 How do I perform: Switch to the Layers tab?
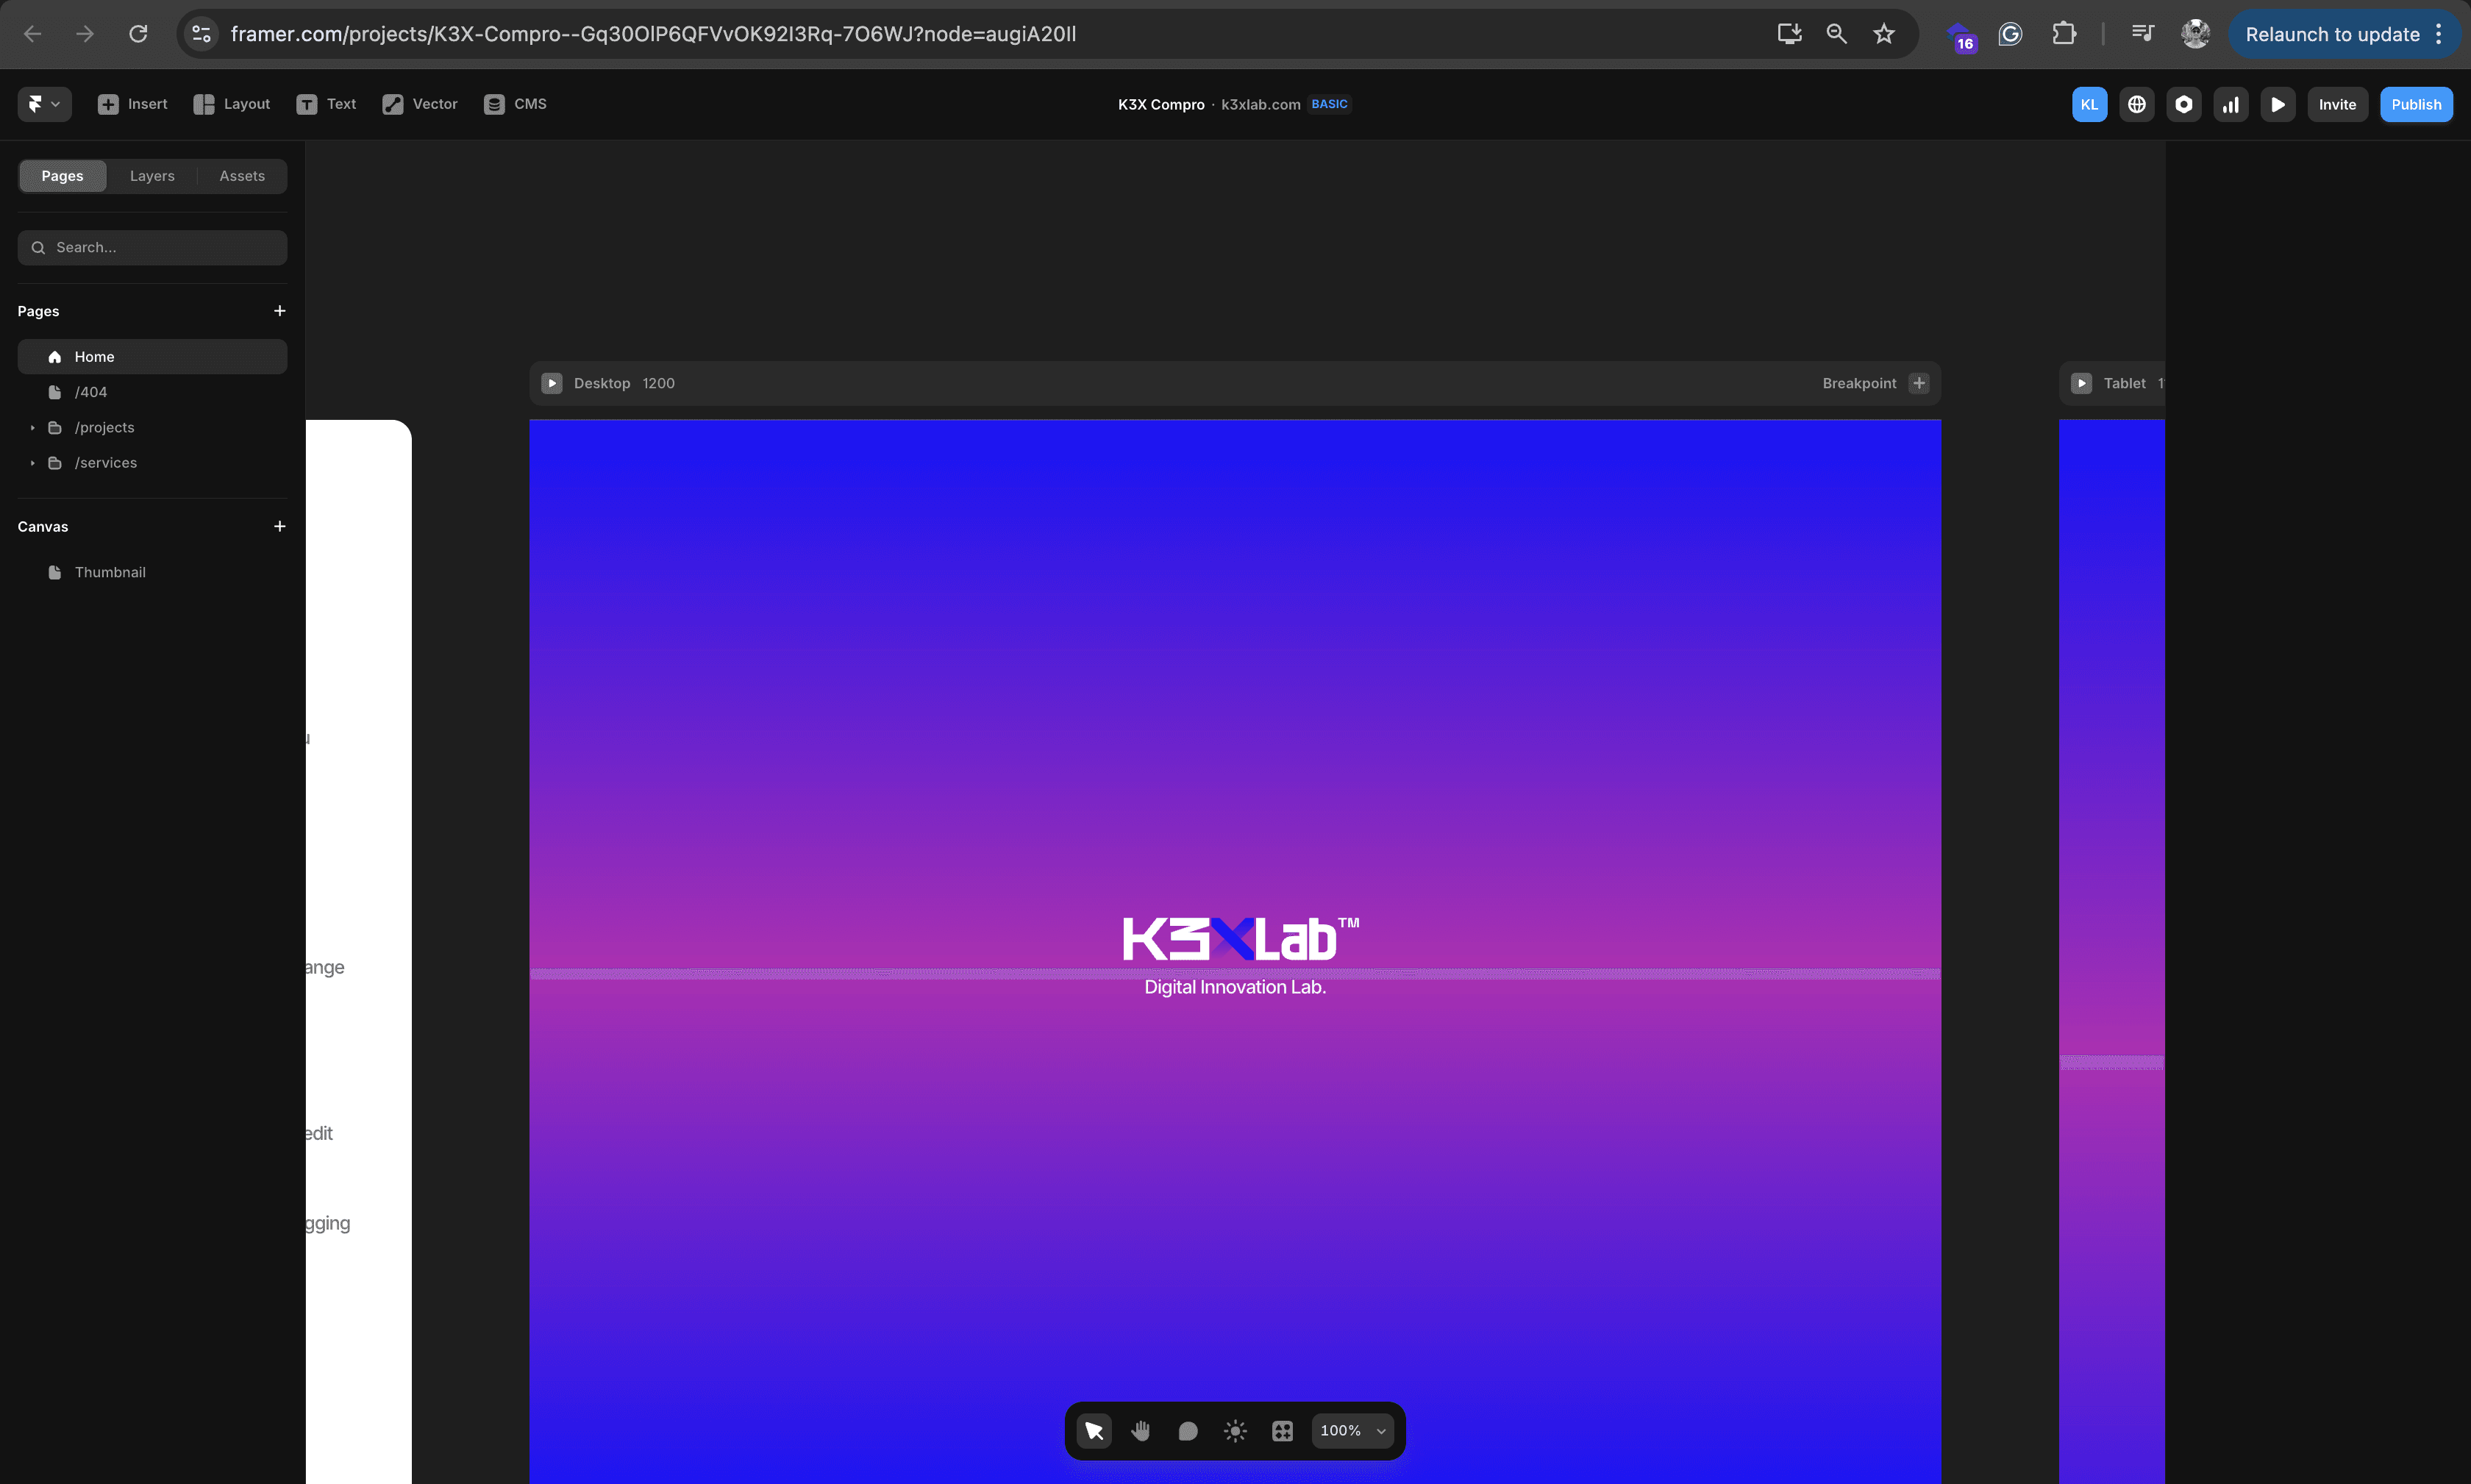point(152,176)
